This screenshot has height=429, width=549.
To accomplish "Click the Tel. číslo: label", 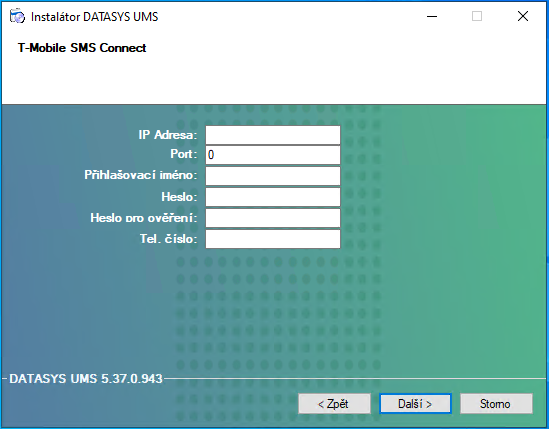I will pos(168,239).
